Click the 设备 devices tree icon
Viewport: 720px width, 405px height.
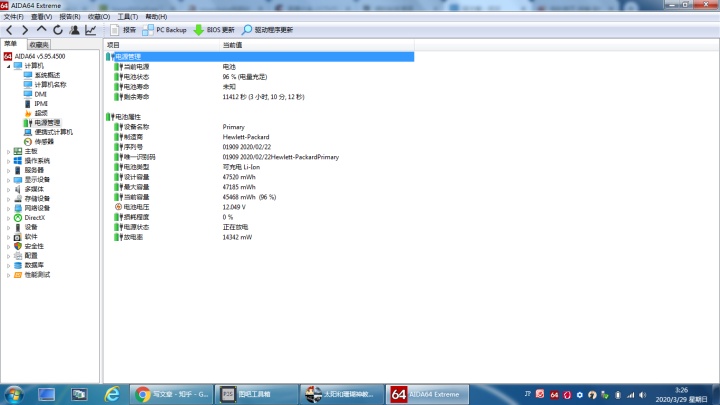click(x=17, y=227)
